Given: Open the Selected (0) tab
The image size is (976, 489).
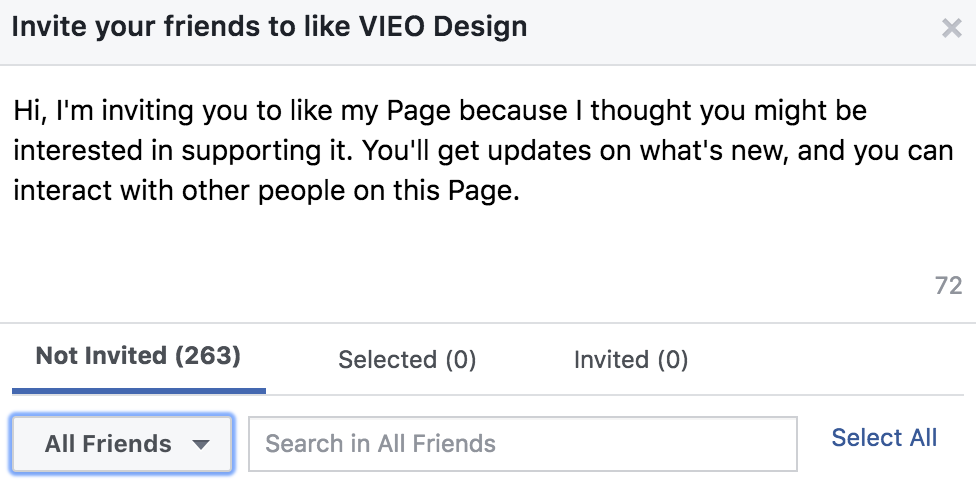Looking at the screenshot, I should click(x=406, y=360).
